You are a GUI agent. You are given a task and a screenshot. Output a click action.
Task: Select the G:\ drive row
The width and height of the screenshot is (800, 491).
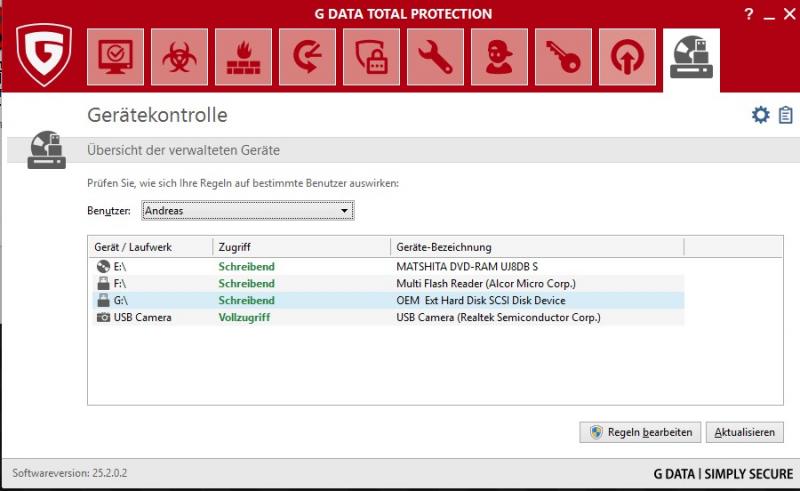388,300
